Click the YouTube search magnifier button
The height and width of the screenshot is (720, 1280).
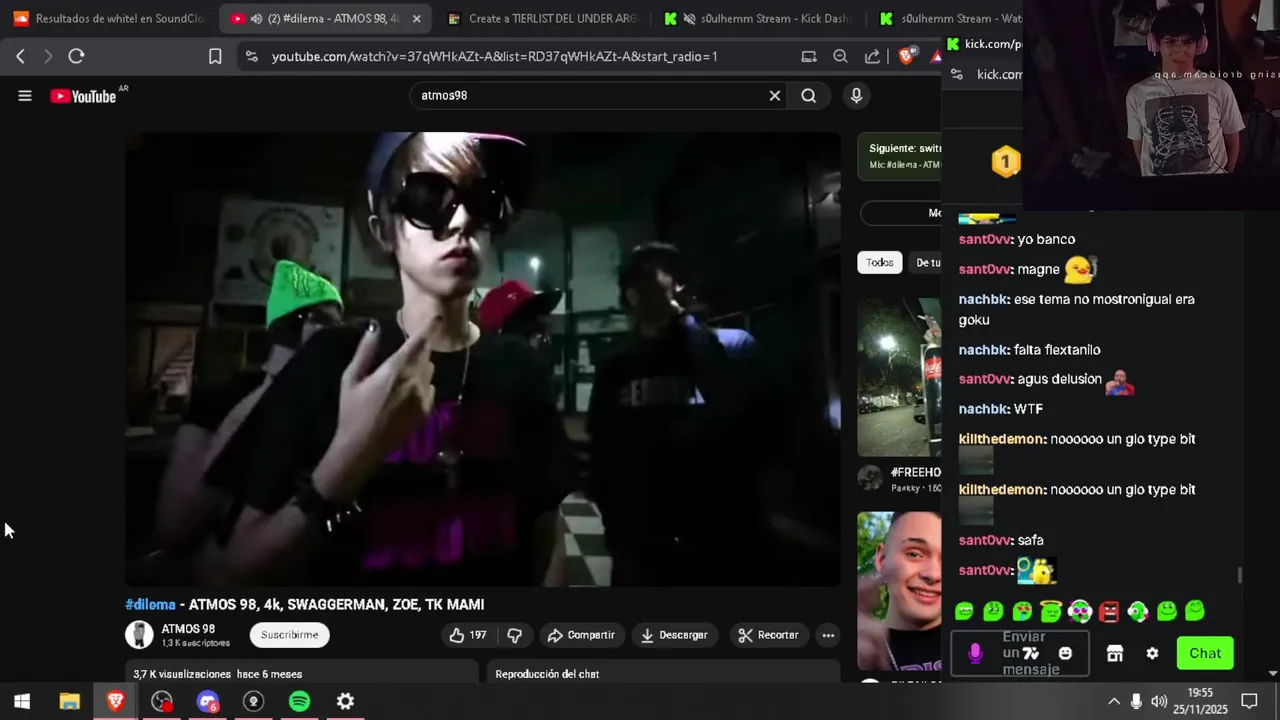(x=808, y=96)
